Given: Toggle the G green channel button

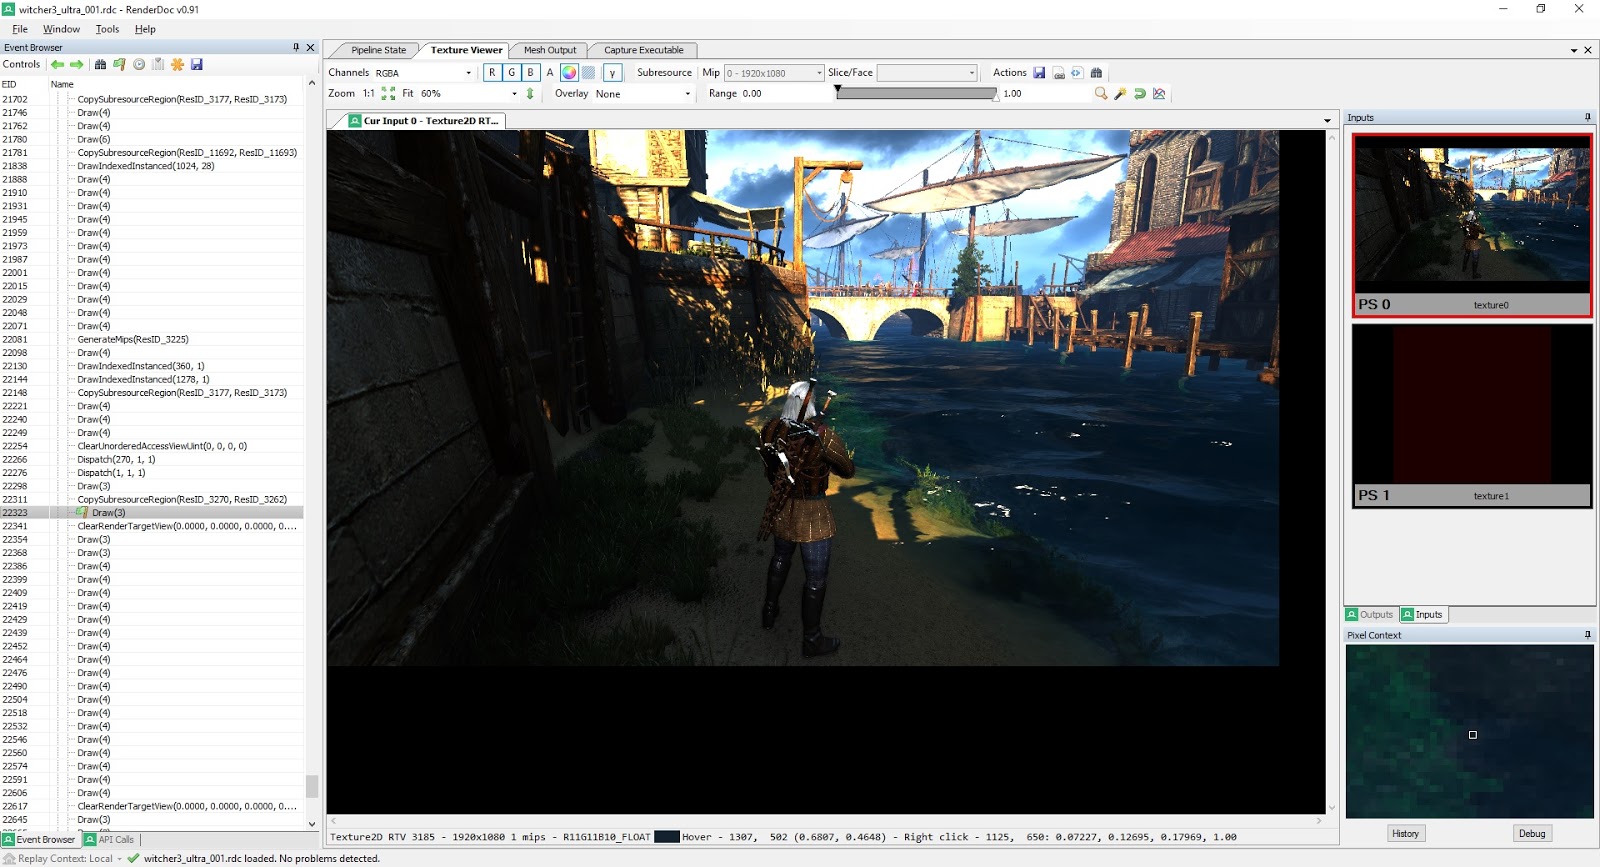Looking at the screenshot, I should point(511,73).
